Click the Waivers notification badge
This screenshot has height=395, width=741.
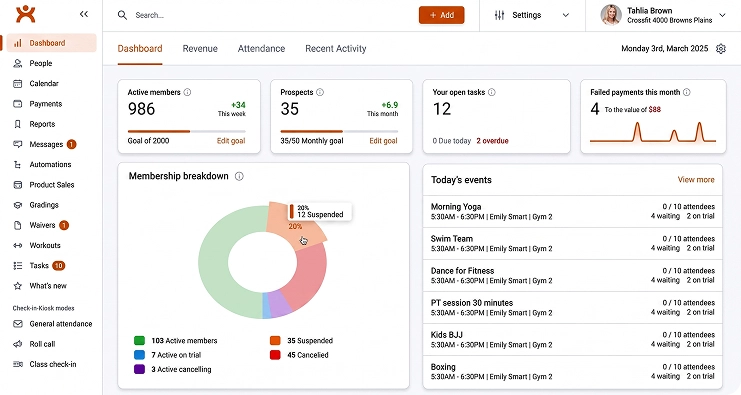click(x=64, y=225)
